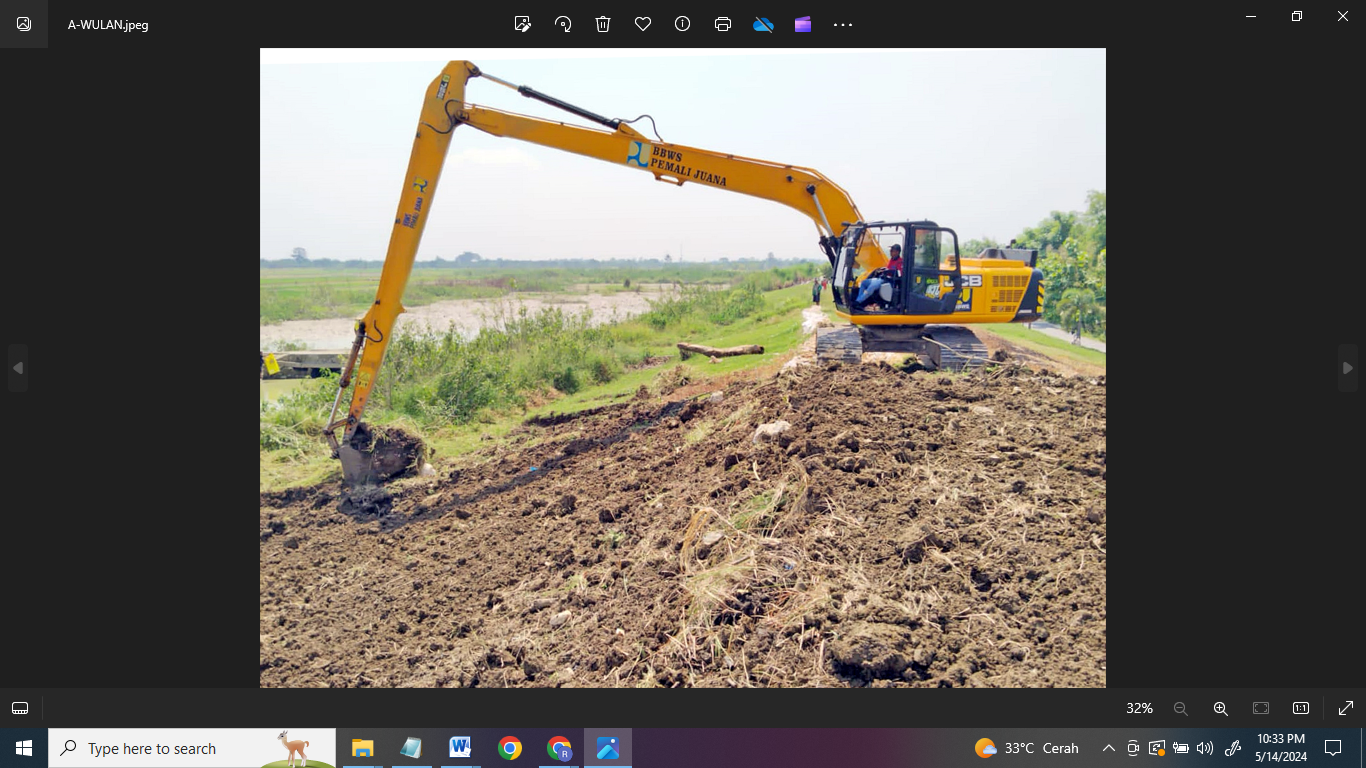Screen dimensions: 1366x768
Task: Select the A-WULAN.jpeg title tab
Action: 106,24
